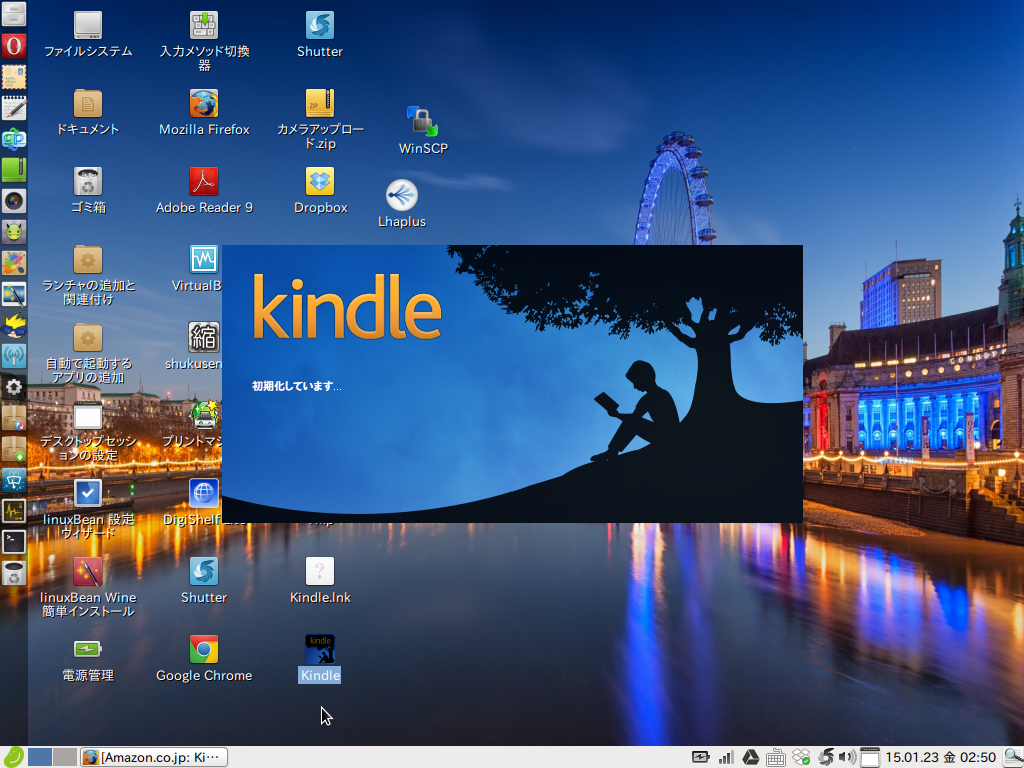Open the ゴミ箱 trash icon

coord(88,182)
